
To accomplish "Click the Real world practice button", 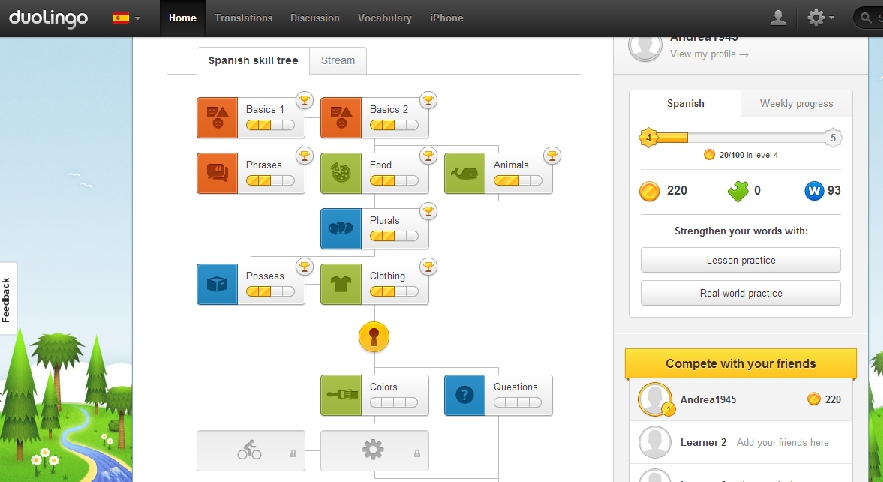I will point(740,294).
